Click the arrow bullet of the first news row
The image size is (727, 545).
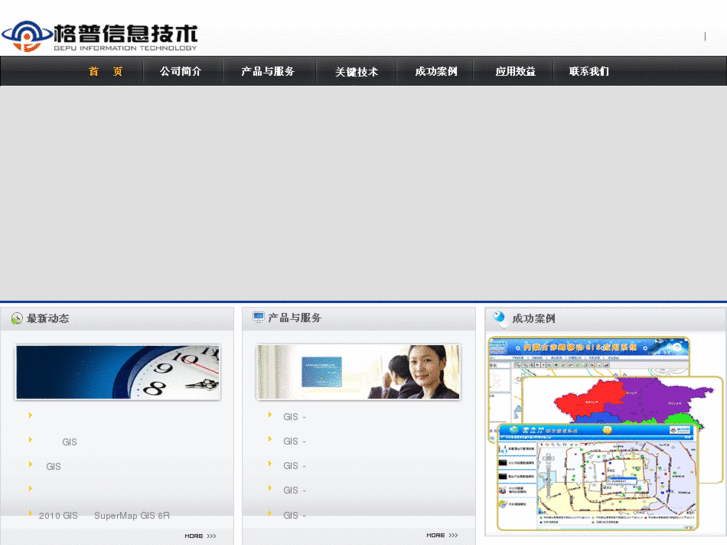(31, 415)
